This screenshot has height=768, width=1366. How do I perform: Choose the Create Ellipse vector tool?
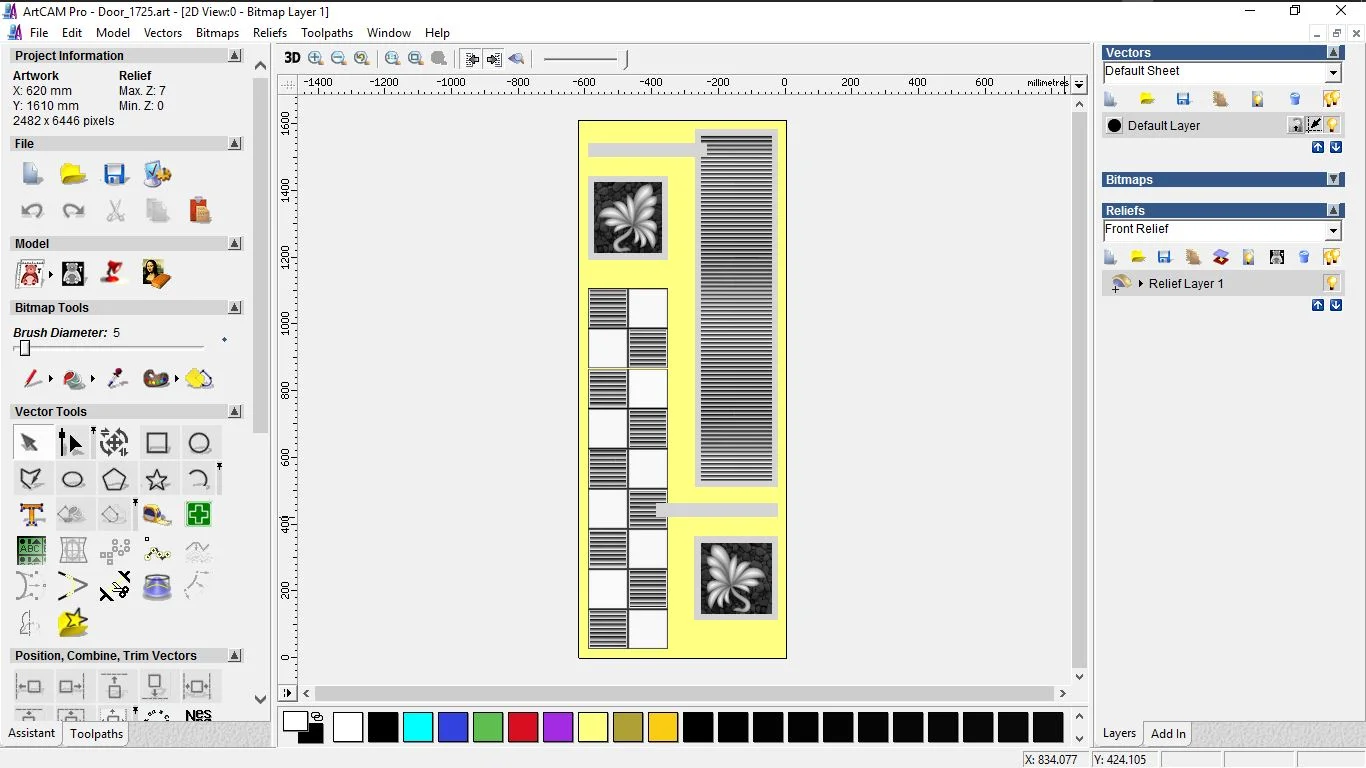(x=73, y=480)
